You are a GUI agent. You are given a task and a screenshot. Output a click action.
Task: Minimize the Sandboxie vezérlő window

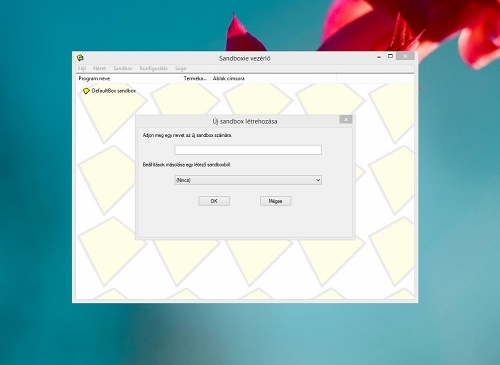[379, 57]
